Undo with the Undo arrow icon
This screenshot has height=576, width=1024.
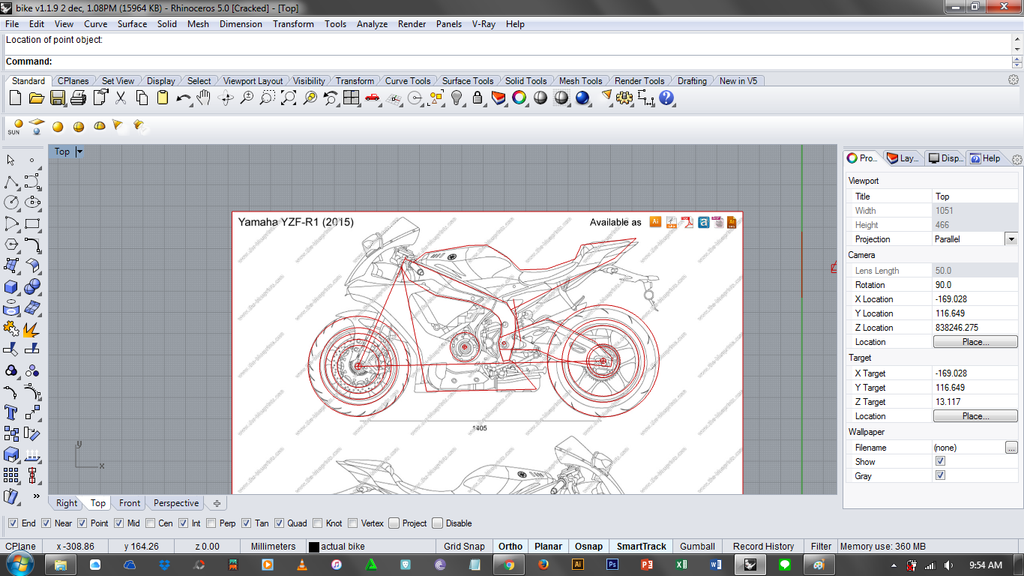[x=184, y=99]
